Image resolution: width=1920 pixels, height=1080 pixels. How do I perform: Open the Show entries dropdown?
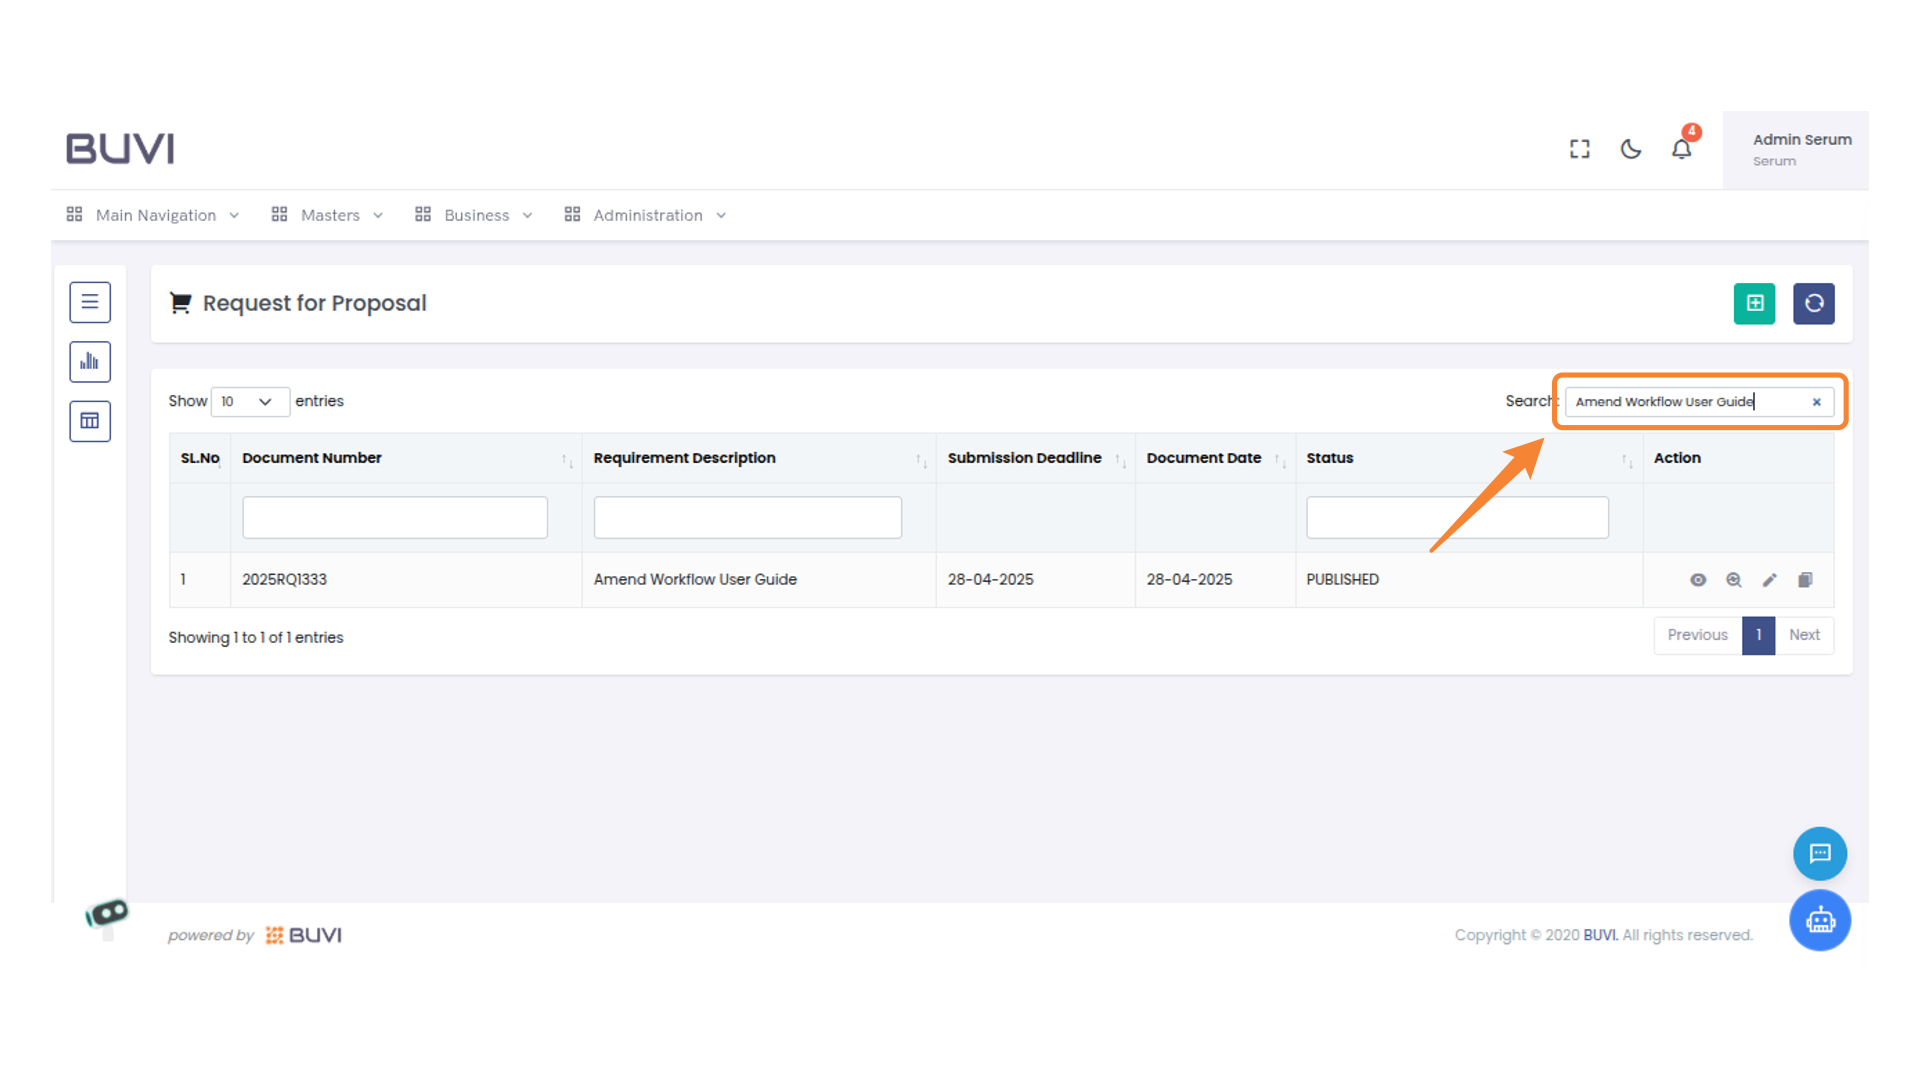[x=249, y=401]
